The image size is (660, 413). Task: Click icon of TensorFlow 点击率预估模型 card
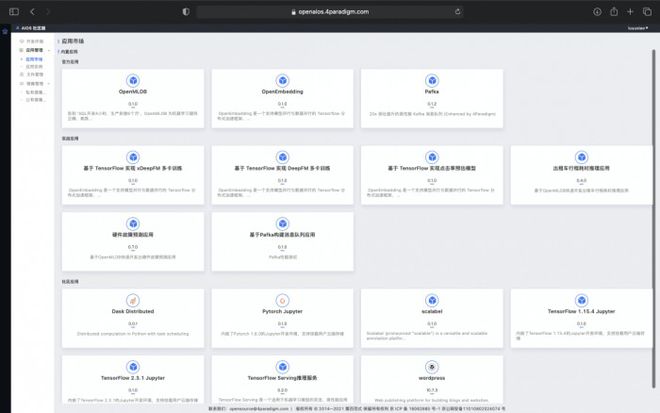432,157
